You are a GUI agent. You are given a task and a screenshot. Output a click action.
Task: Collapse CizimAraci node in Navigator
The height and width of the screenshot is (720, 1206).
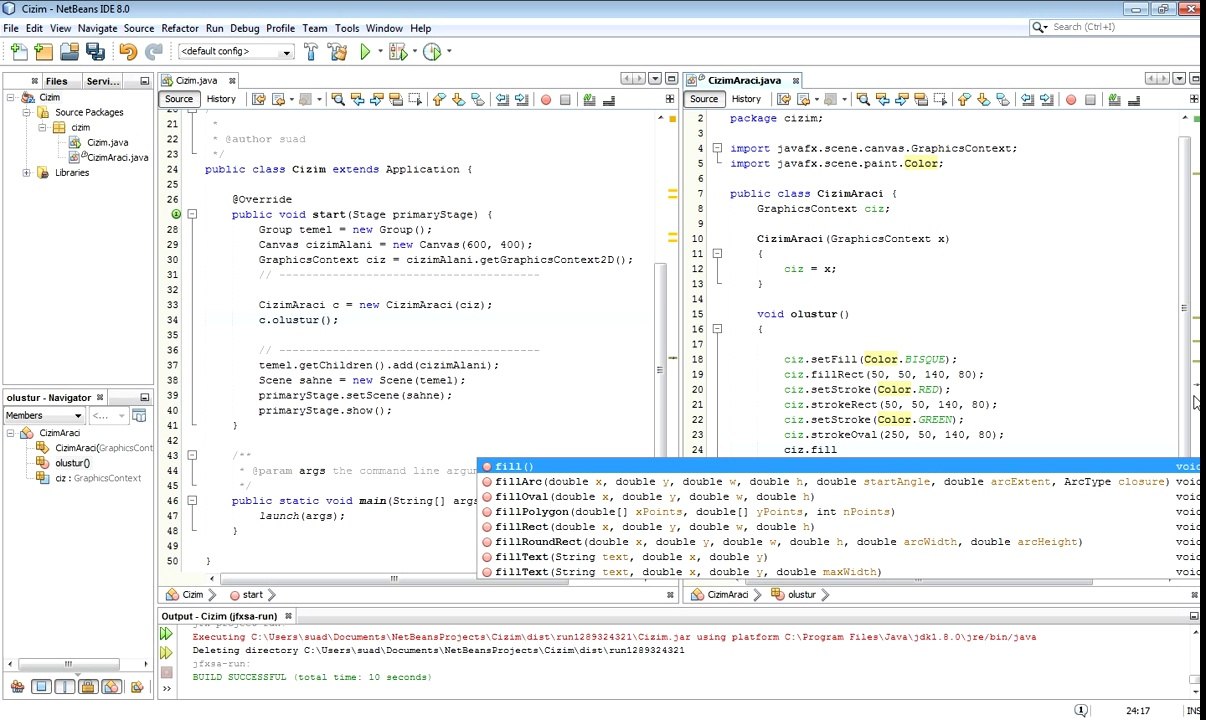12,433
